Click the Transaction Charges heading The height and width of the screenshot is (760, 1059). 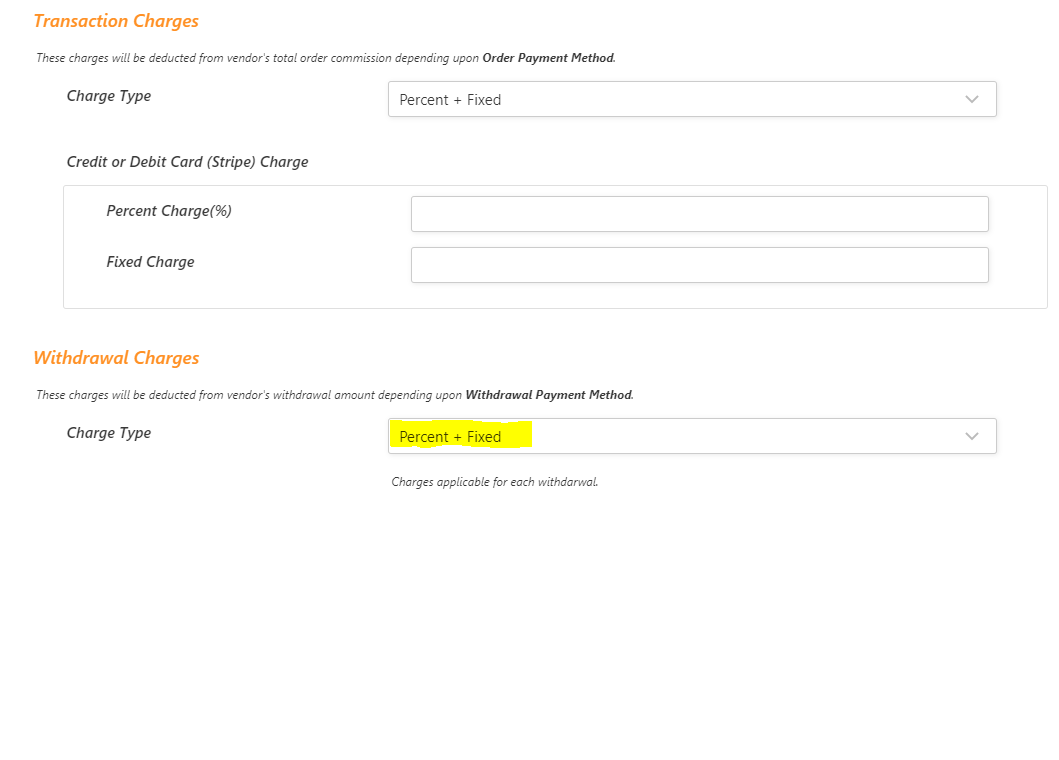(x=116, y=21)
